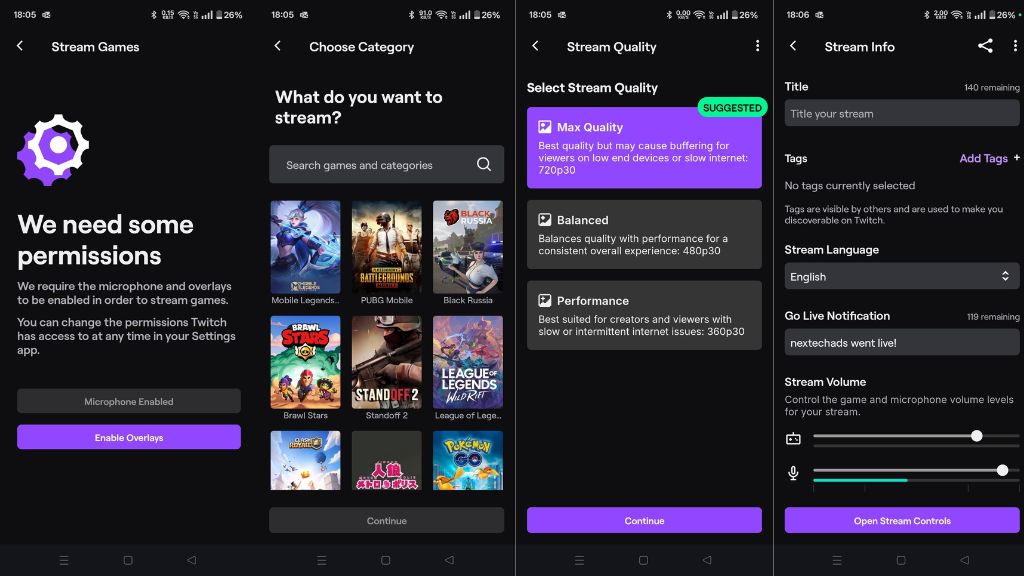Select the Max Quality stream option
Image resolution: width=1024 pixels, height=576 pixels.
click(x=644, y=148)
